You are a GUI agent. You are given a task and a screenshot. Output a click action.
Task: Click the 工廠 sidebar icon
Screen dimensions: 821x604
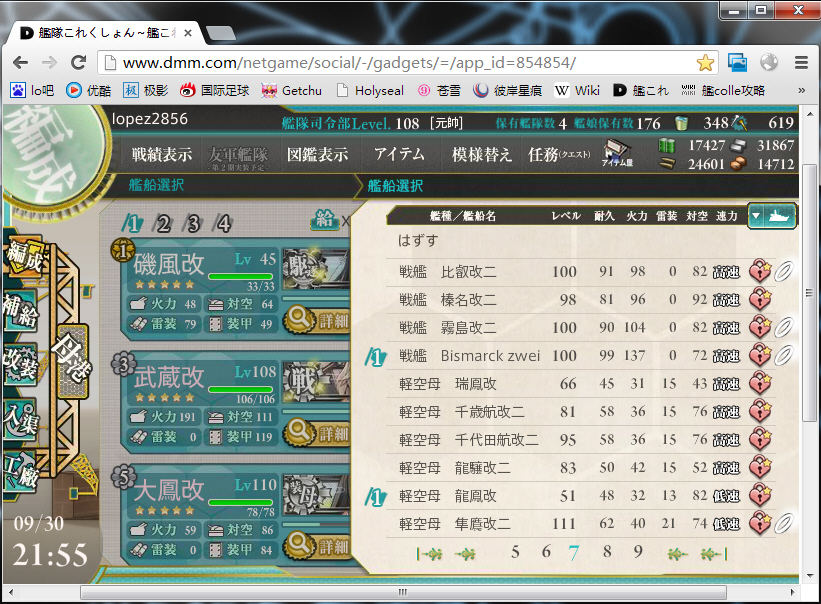pos(20,471)
